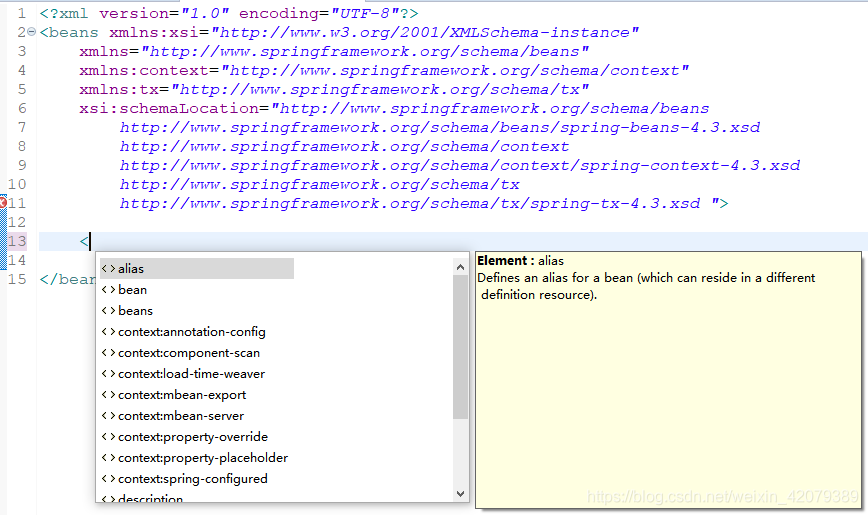The image size is (868, 515).
Task: Click the suggestion list scroll up arrow
Action: coord(460,267)
